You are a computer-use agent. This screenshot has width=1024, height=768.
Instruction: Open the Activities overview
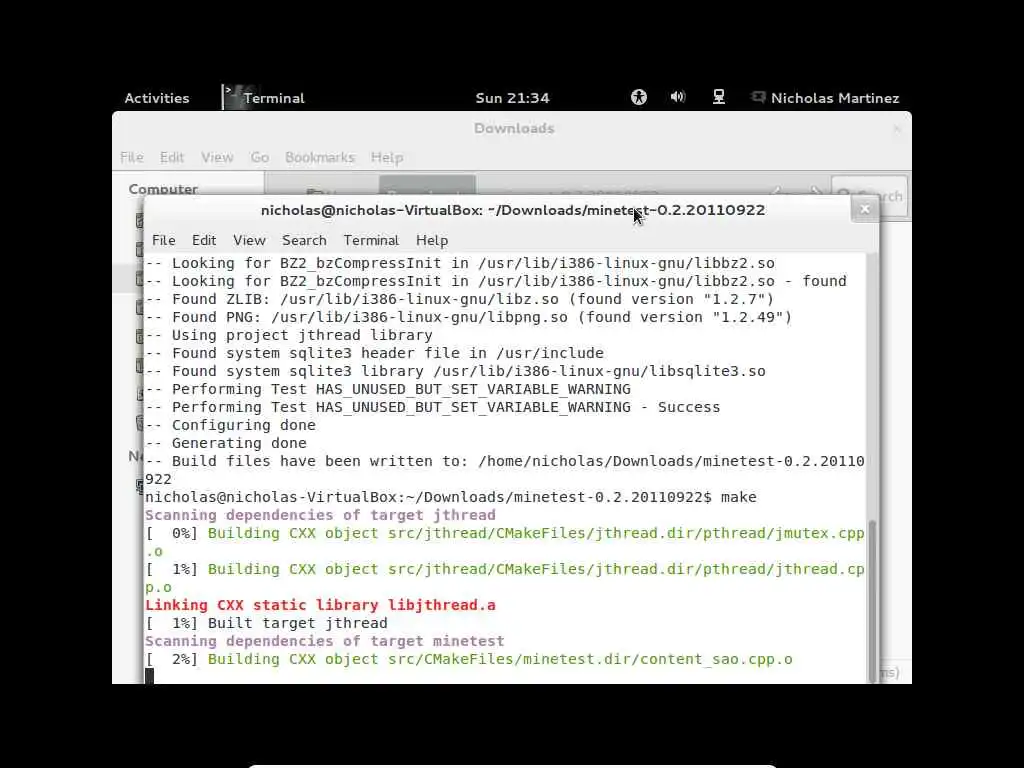click(x=157, y=98)
